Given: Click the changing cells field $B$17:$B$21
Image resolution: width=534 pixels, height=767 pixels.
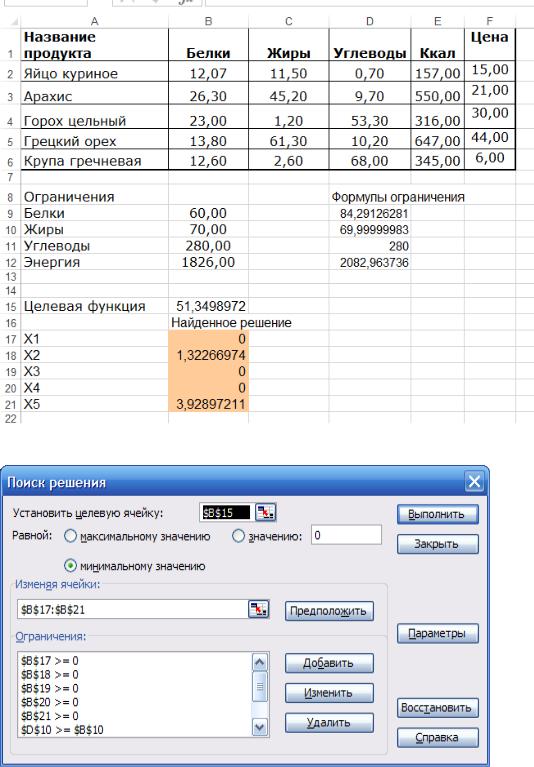Looking at the screenshot, I should click(133, 609).
